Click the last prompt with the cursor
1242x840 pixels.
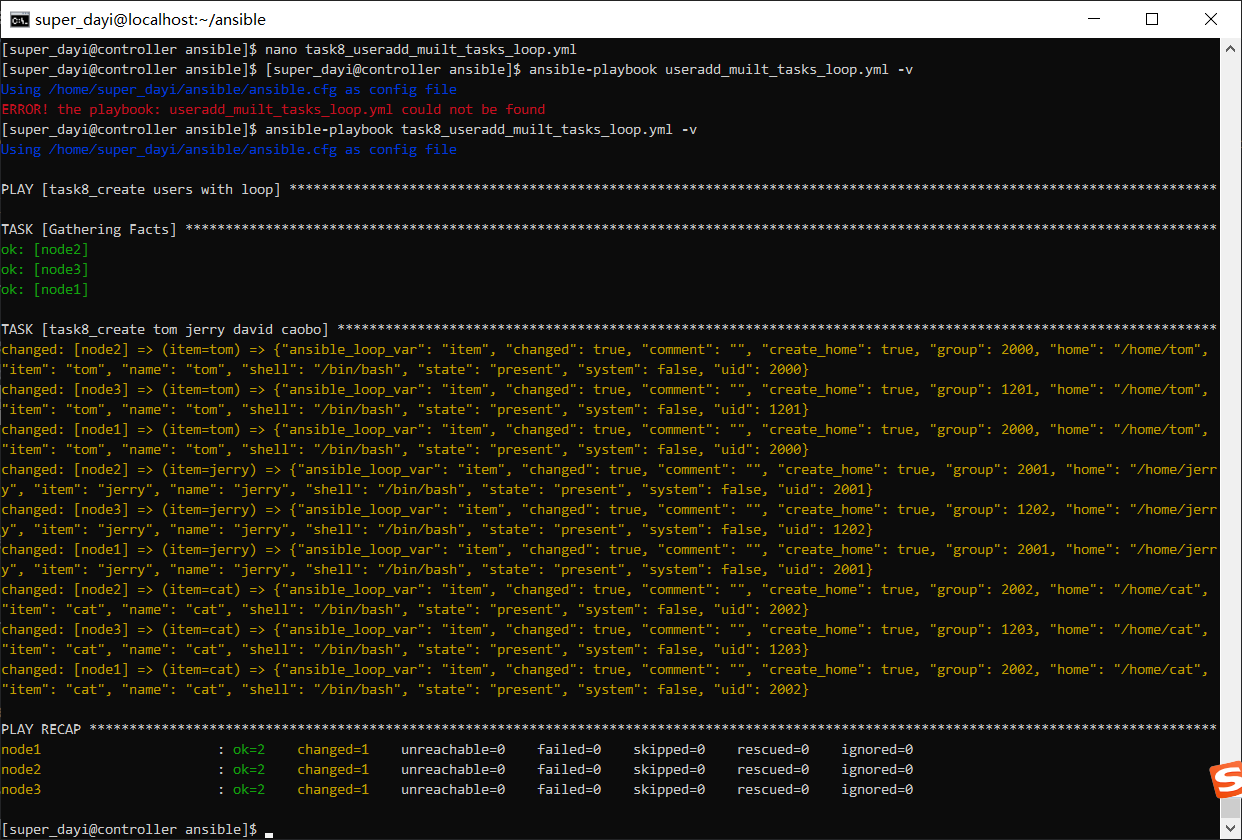point(137,829)
